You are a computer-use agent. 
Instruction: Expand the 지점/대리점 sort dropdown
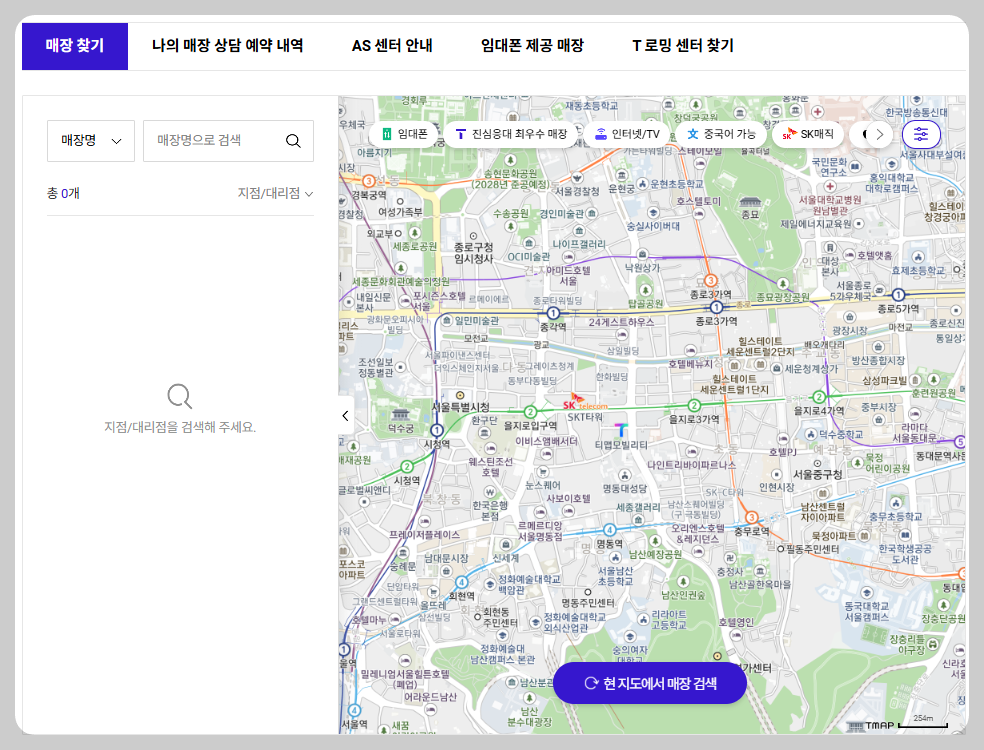(275, 193)
